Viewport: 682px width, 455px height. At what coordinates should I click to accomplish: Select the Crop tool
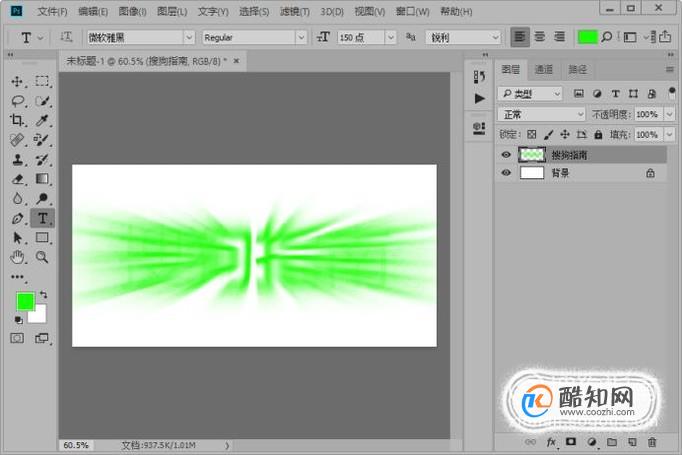pyautogui.click(x=17, y=120)
